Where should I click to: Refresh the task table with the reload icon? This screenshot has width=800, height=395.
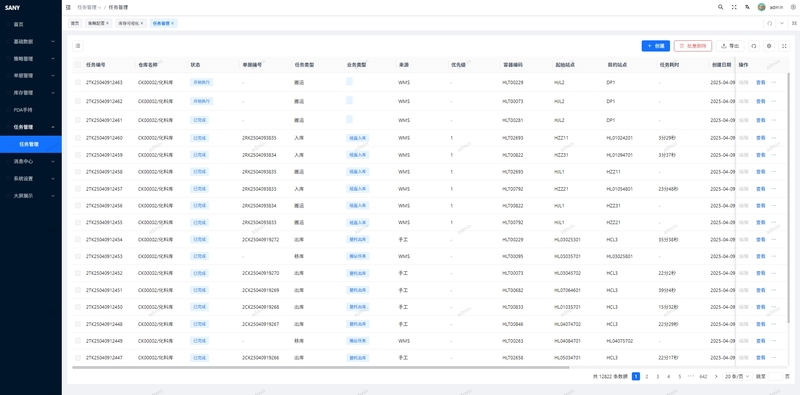[x=754, y=46]
